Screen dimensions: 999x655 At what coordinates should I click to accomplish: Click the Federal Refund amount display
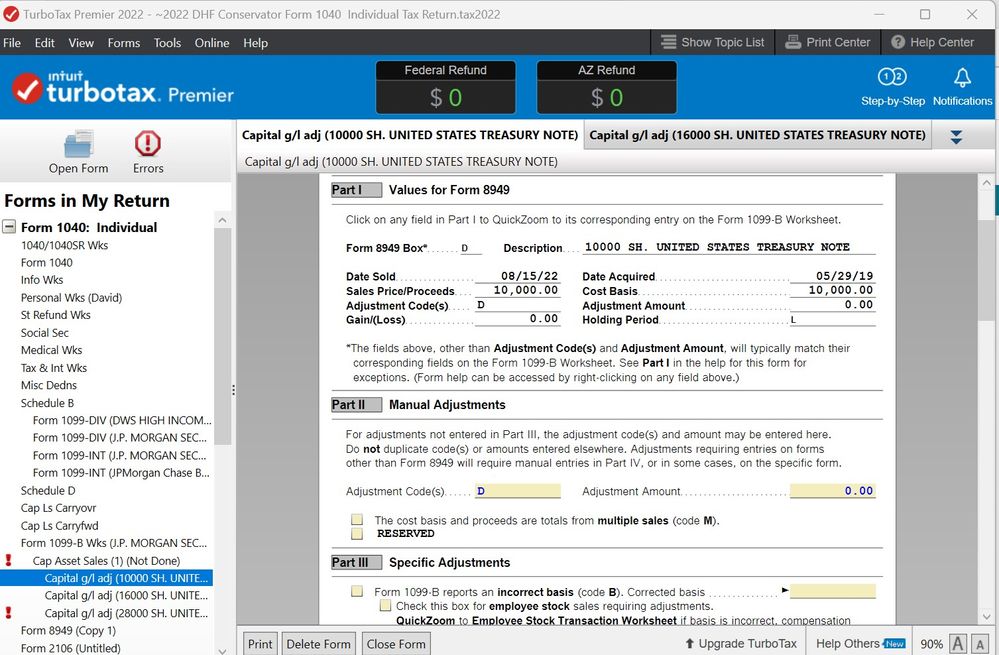[445, 97]
